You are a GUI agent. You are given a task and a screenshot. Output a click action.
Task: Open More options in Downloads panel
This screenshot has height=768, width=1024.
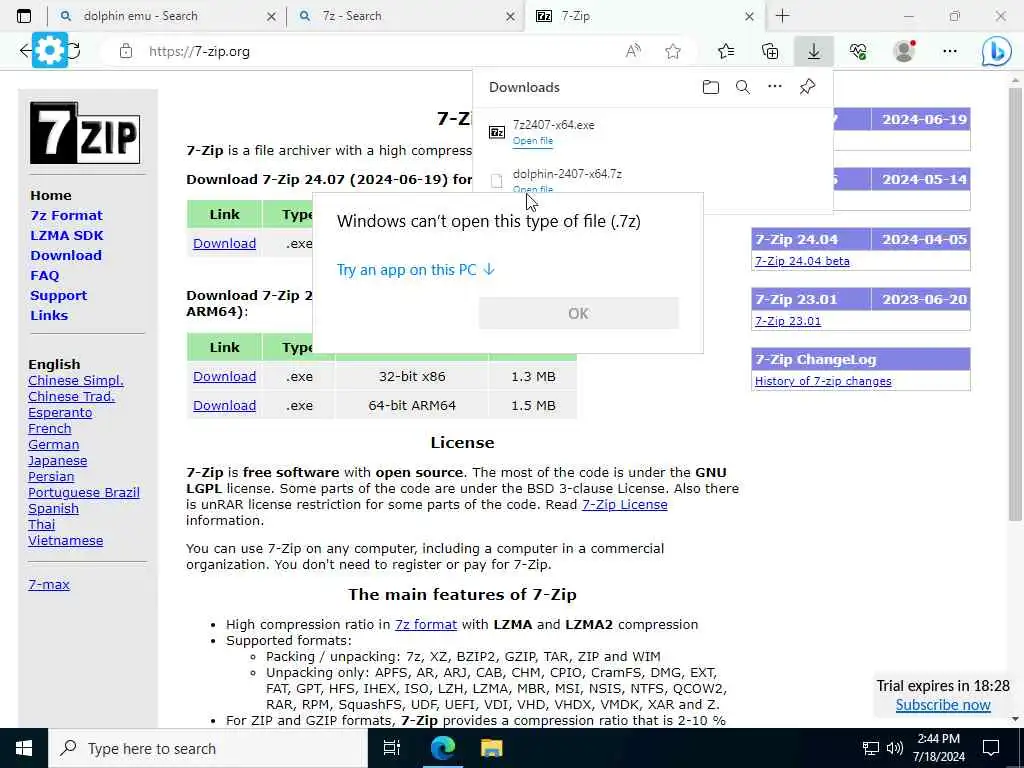tap(775, 86)
